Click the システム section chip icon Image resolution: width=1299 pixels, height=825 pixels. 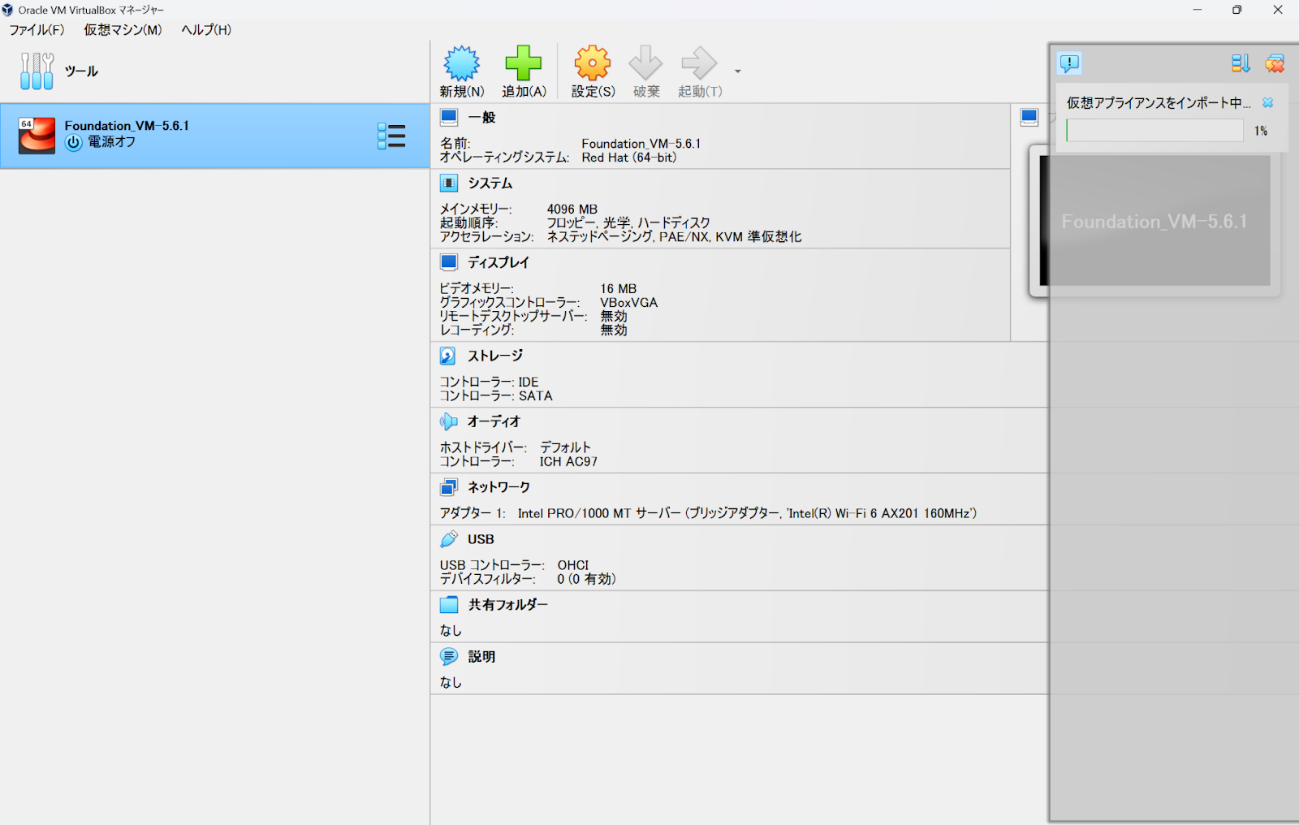(x=449, y=183)
